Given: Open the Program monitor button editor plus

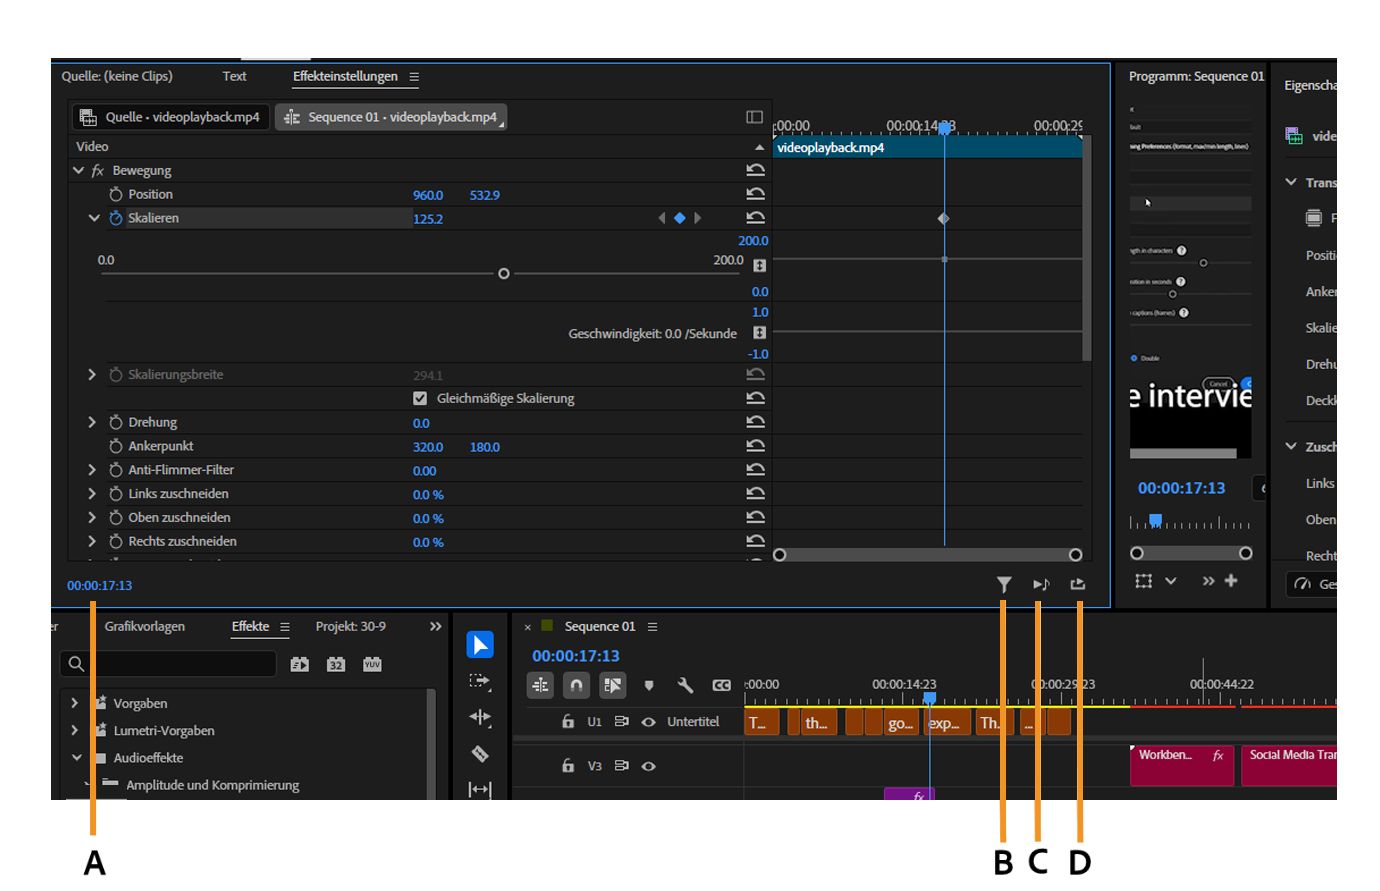Looking at the screenshot, I should pyautogui.click(x=1231, y=580).
